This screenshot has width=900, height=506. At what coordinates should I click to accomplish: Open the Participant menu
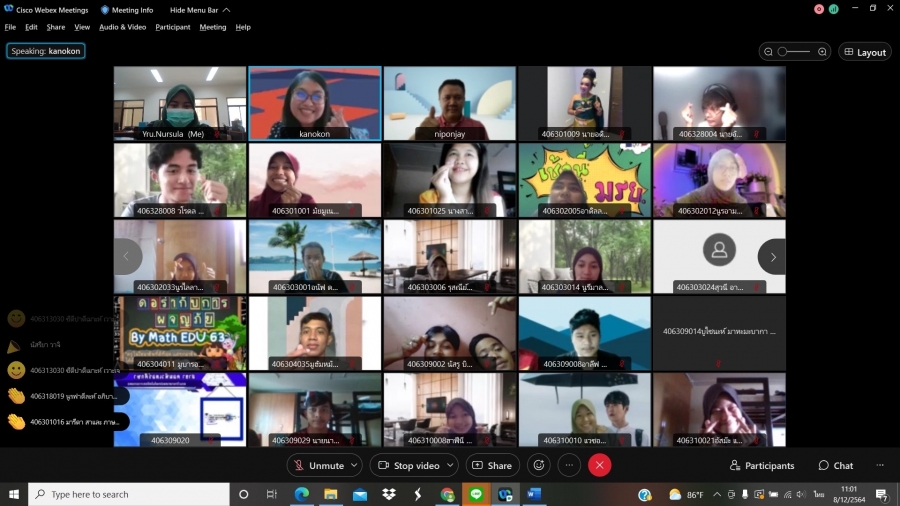click(x=172, y=27)
